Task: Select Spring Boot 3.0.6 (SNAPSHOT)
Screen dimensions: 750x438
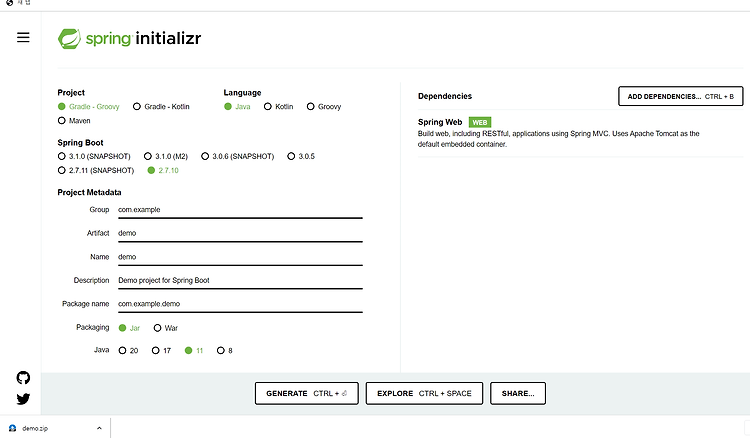Action: [x=238, y=156]
